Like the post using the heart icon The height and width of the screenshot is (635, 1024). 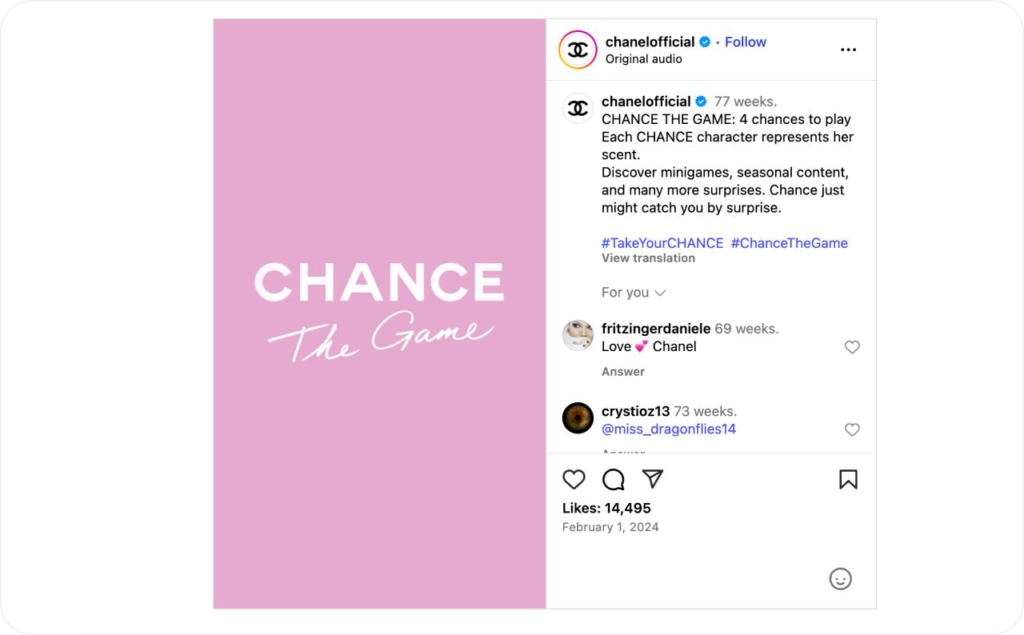pyautogui.click(x=573, y=480)
